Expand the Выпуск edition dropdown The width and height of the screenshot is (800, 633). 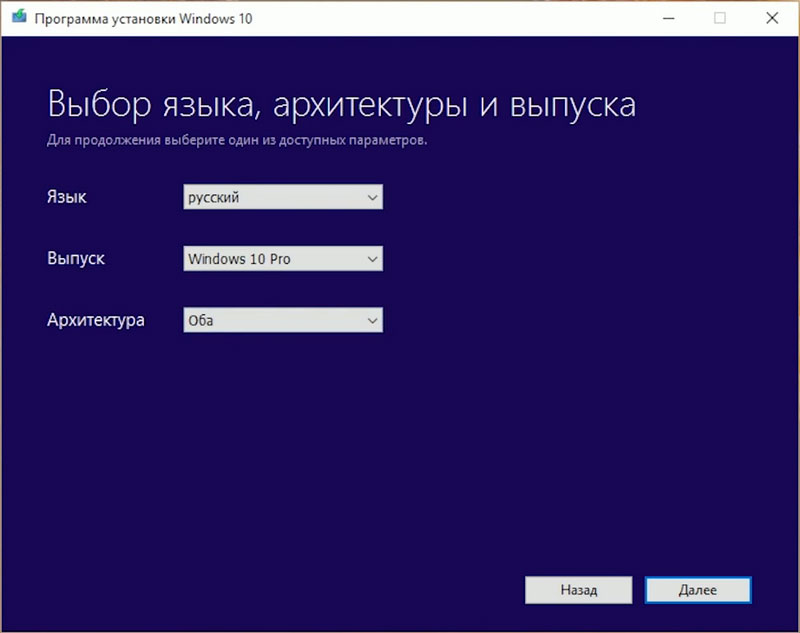(283, 258)
